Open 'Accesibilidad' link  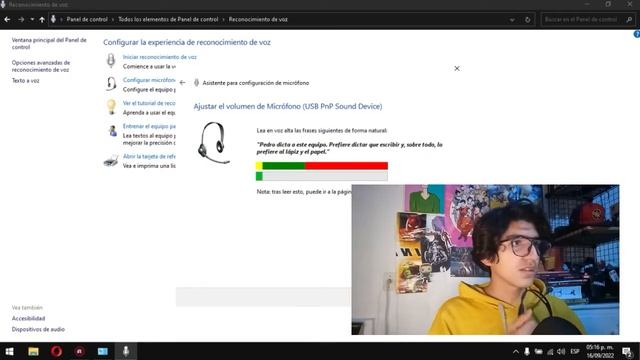click(28, 318)
